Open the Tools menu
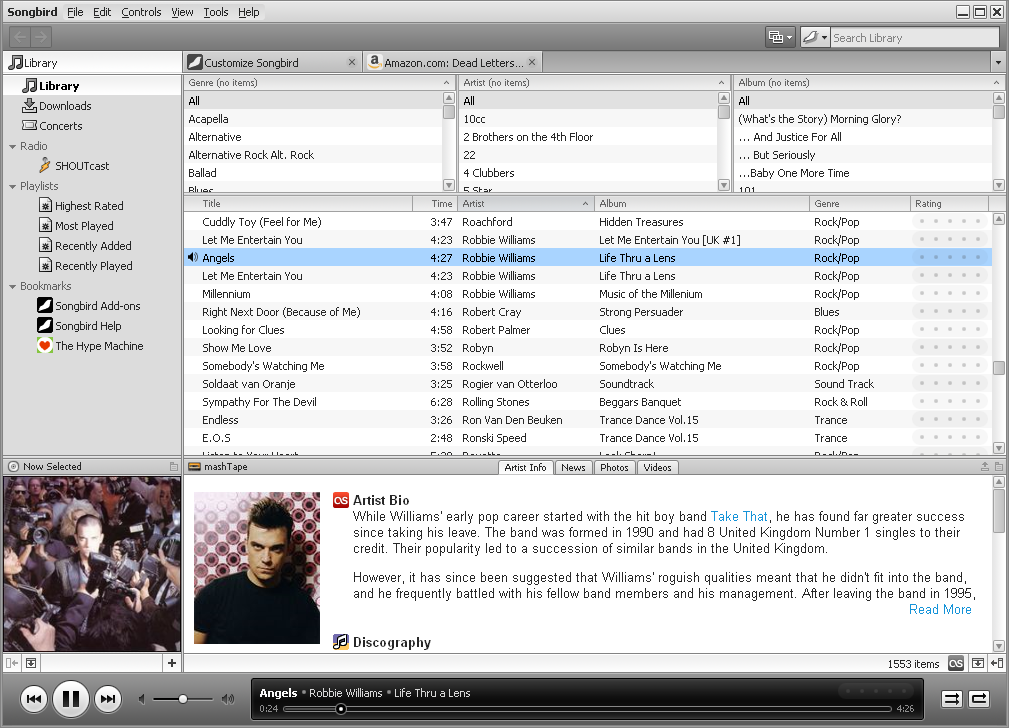 [x=216, y=12]
